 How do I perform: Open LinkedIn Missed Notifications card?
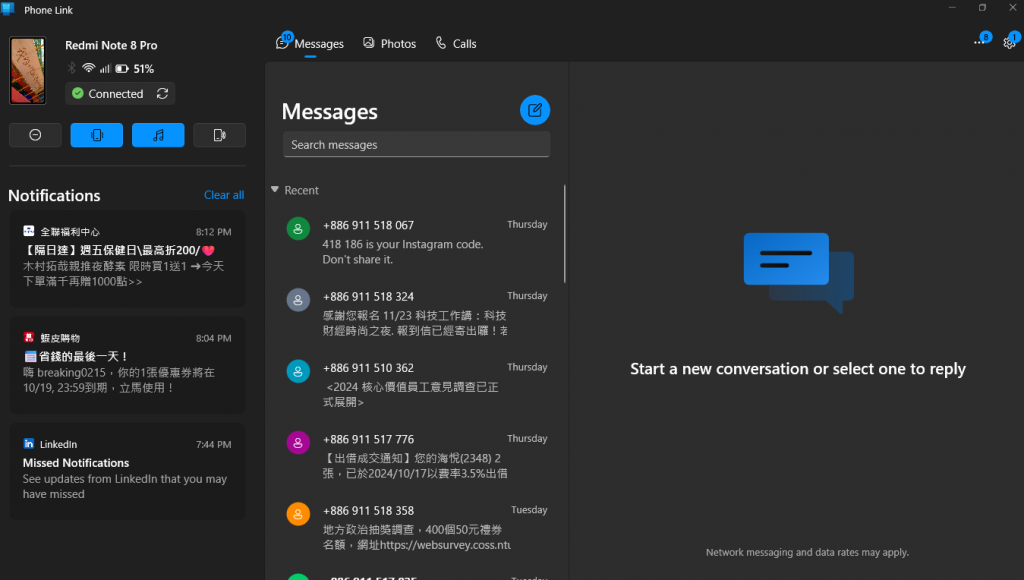pos(127,471)
